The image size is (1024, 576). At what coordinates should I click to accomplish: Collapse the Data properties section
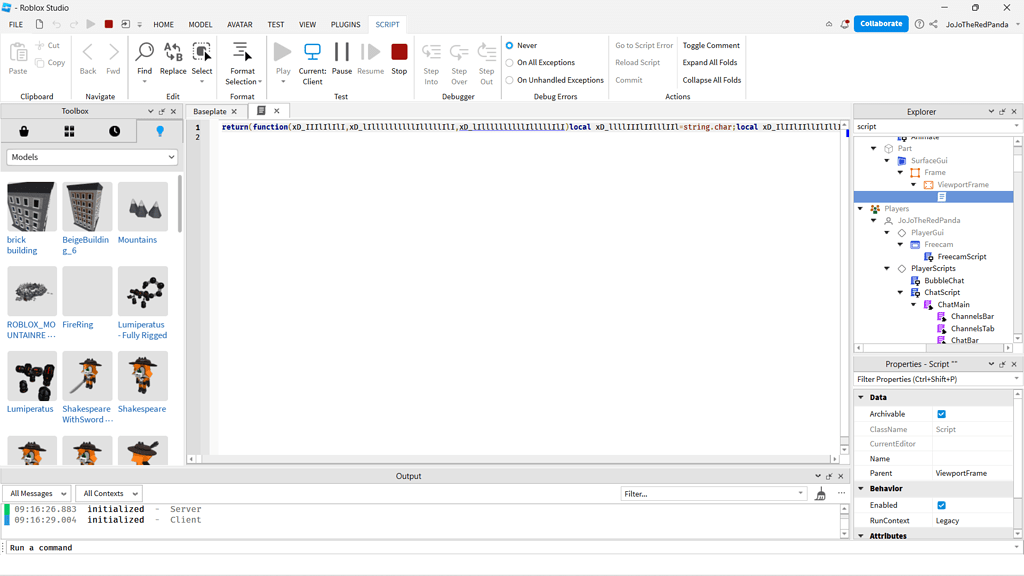click(x=861, y=398)
